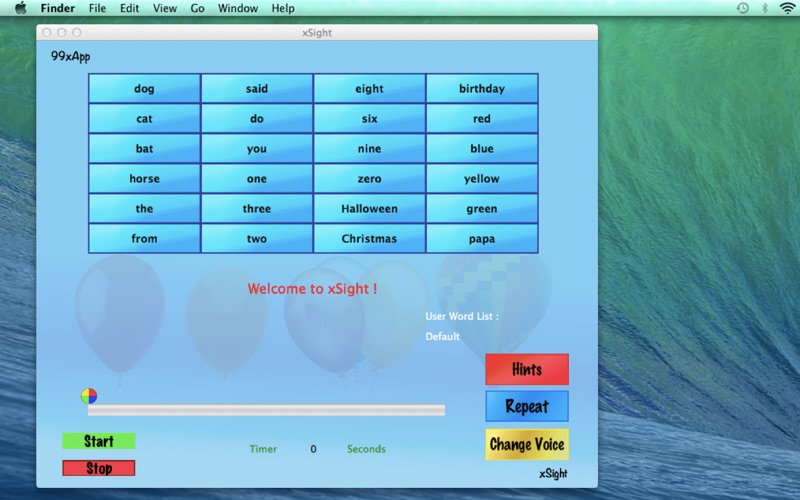
Task: Click the 'Default' word list name
Action: pyautogui.click(x=442, y=336)
